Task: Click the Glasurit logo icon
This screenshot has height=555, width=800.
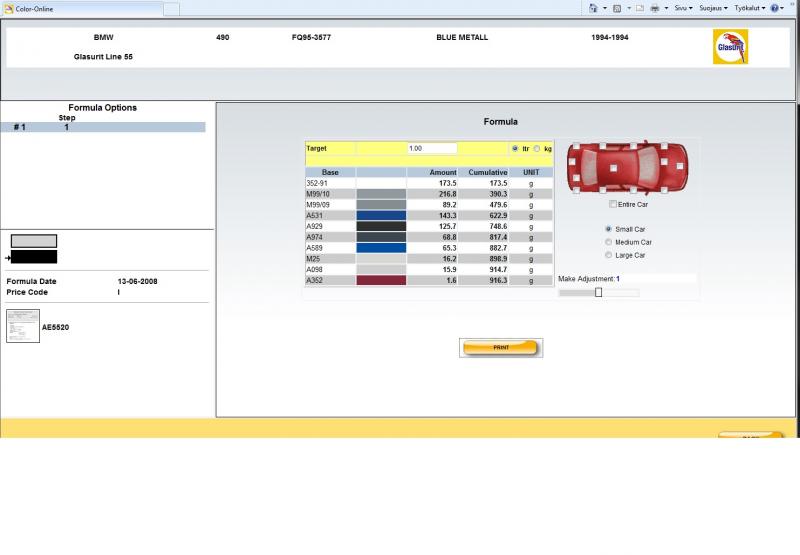Action: point(730,47)
